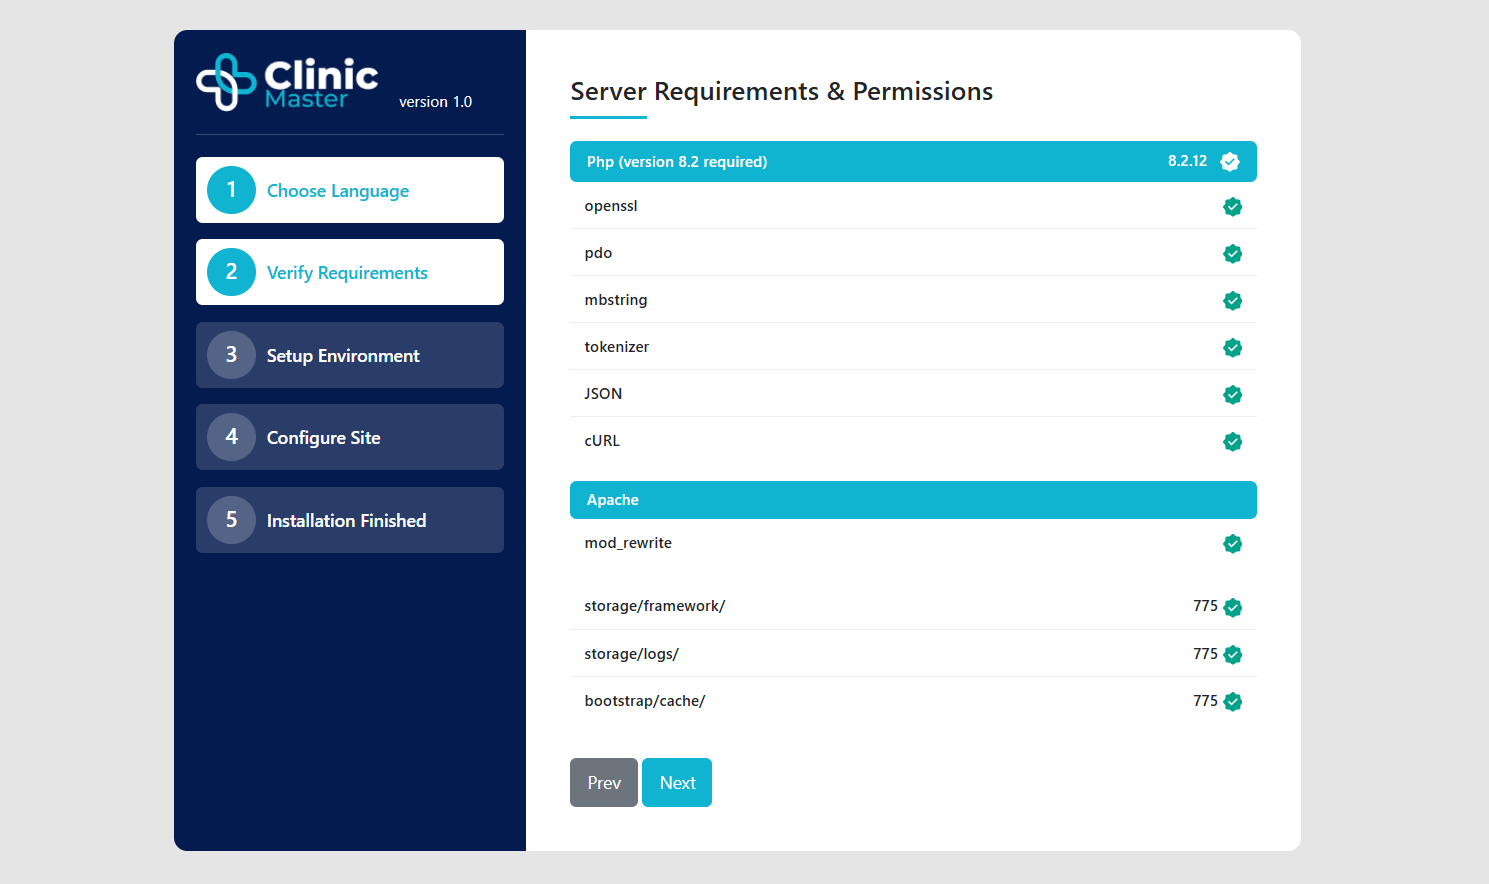Screen dimensions: 1489x884
Task: Click the cURL verified check icon
Action: point(1232,442)
